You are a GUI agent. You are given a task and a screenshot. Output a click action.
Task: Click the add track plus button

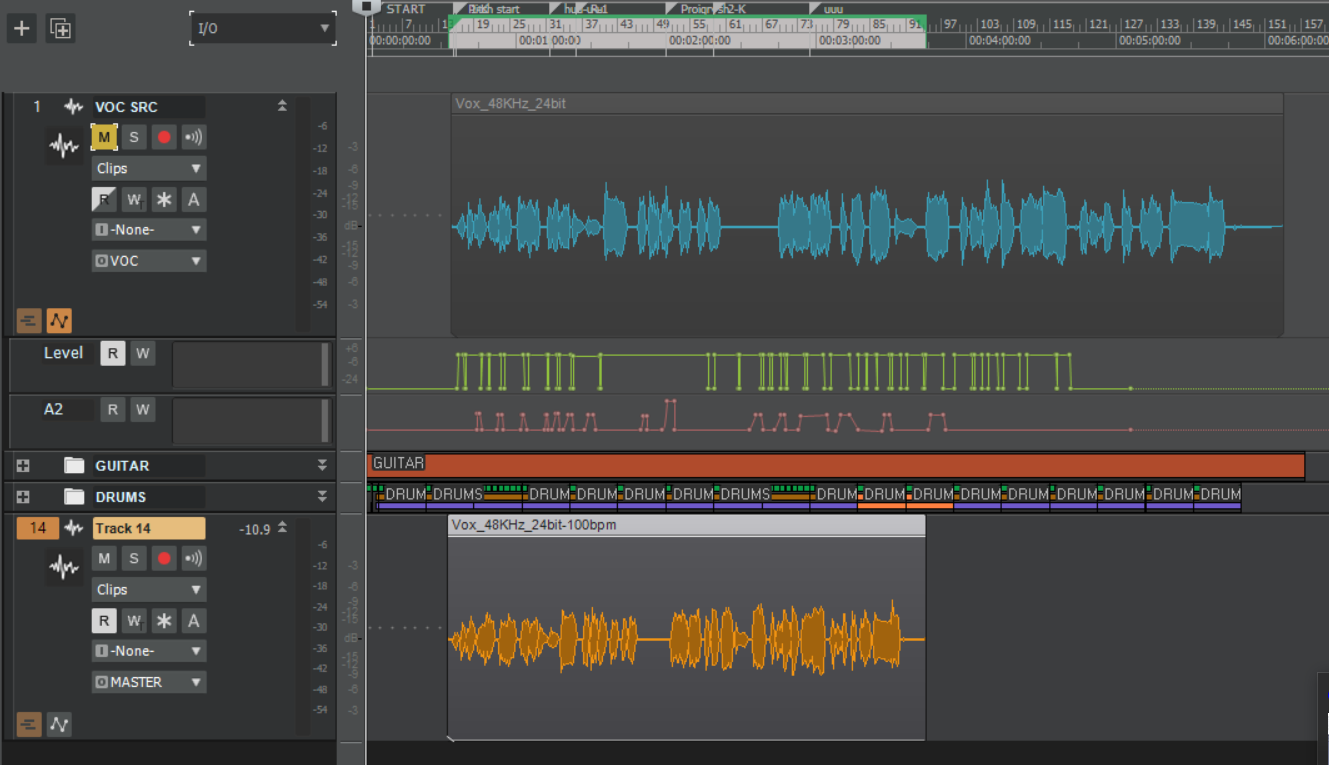pos(22,29)
